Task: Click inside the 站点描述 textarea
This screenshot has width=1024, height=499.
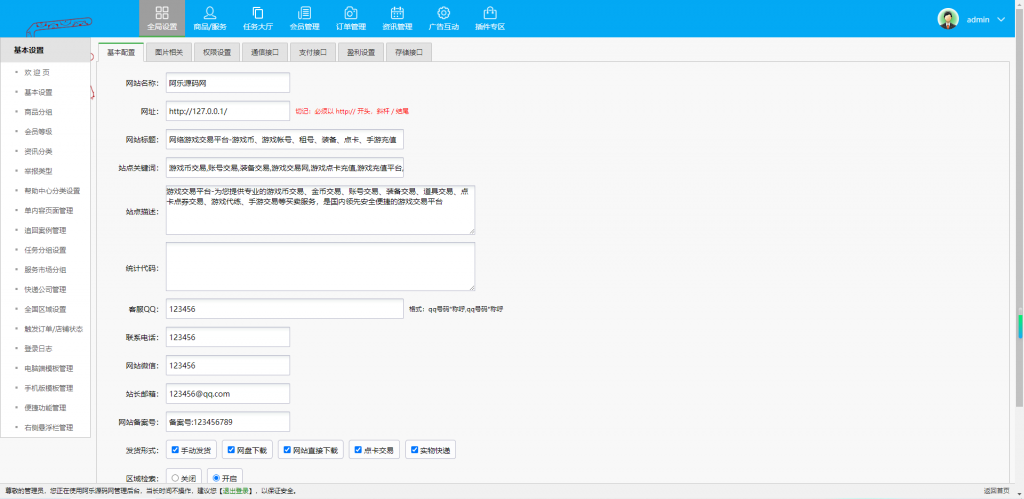Action: (321, 210)
